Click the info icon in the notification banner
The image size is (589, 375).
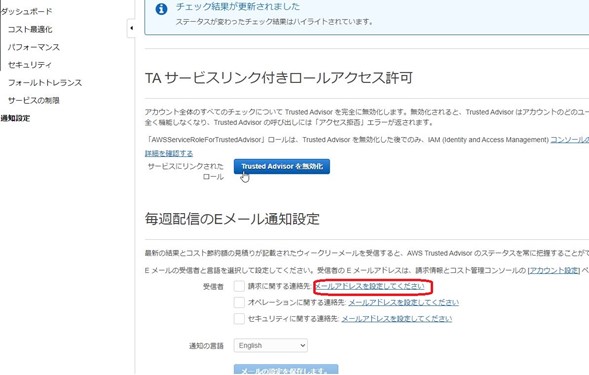(161, 9)
